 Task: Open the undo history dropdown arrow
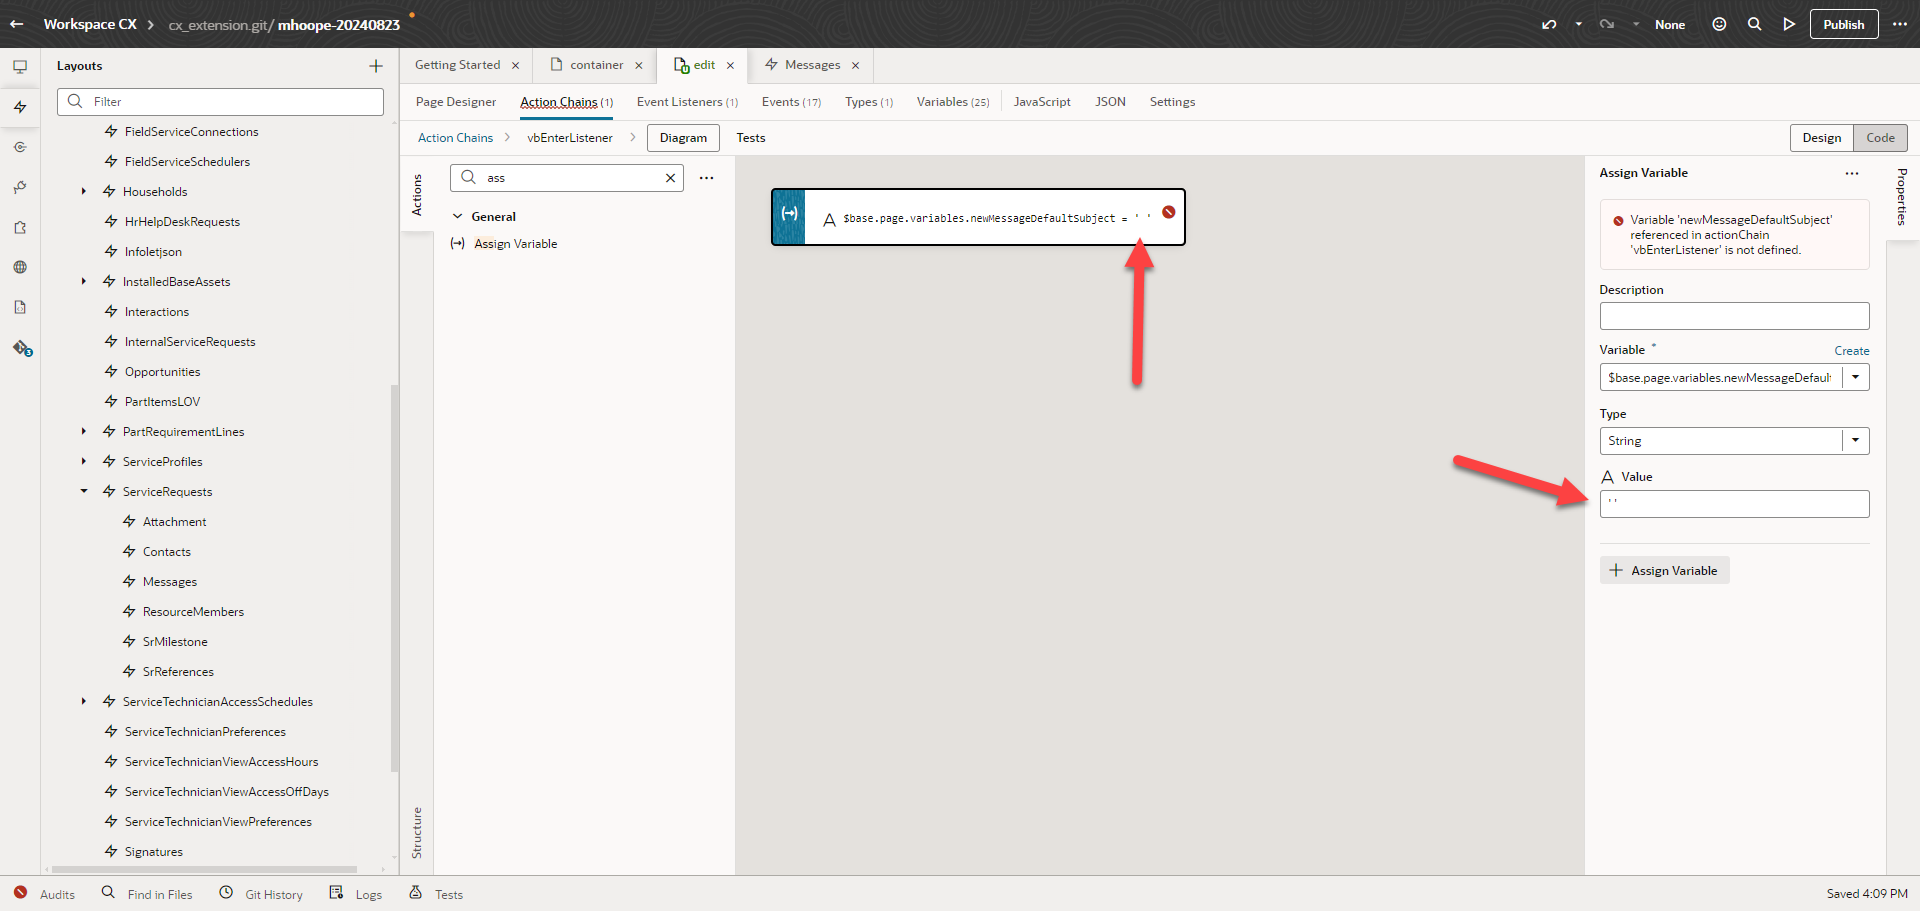pyautogui.click(x=1578, y=24)
